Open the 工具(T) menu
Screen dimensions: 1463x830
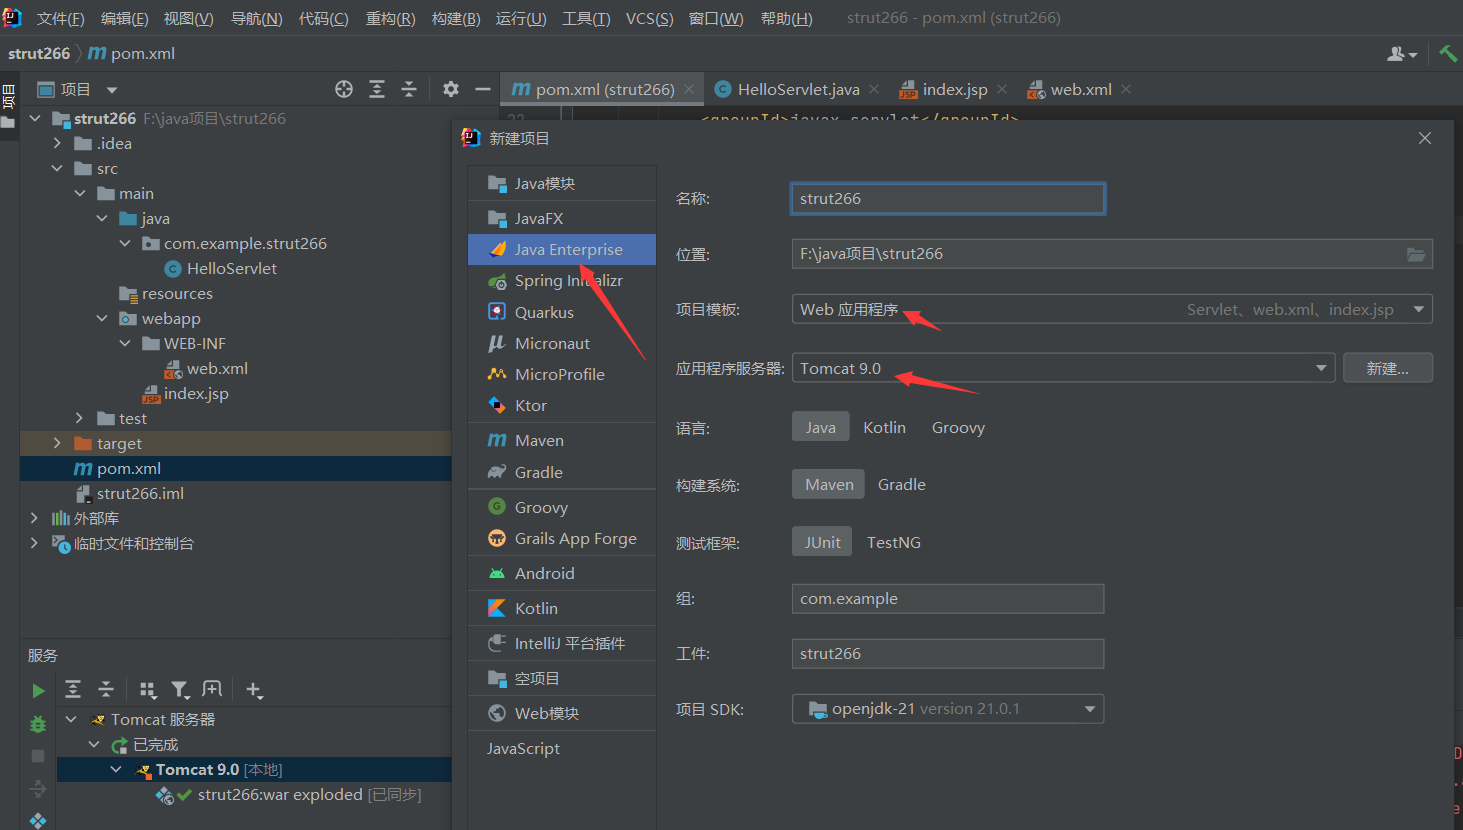pyautogui.click(x=586, y=19)
